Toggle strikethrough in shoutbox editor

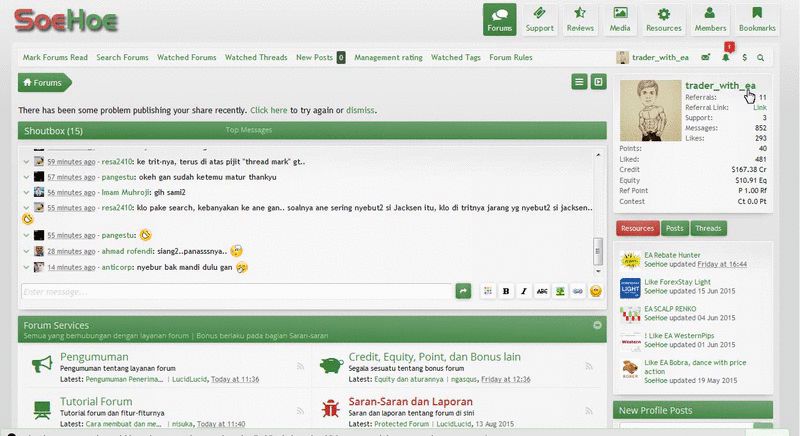click(x=541, y=291)
